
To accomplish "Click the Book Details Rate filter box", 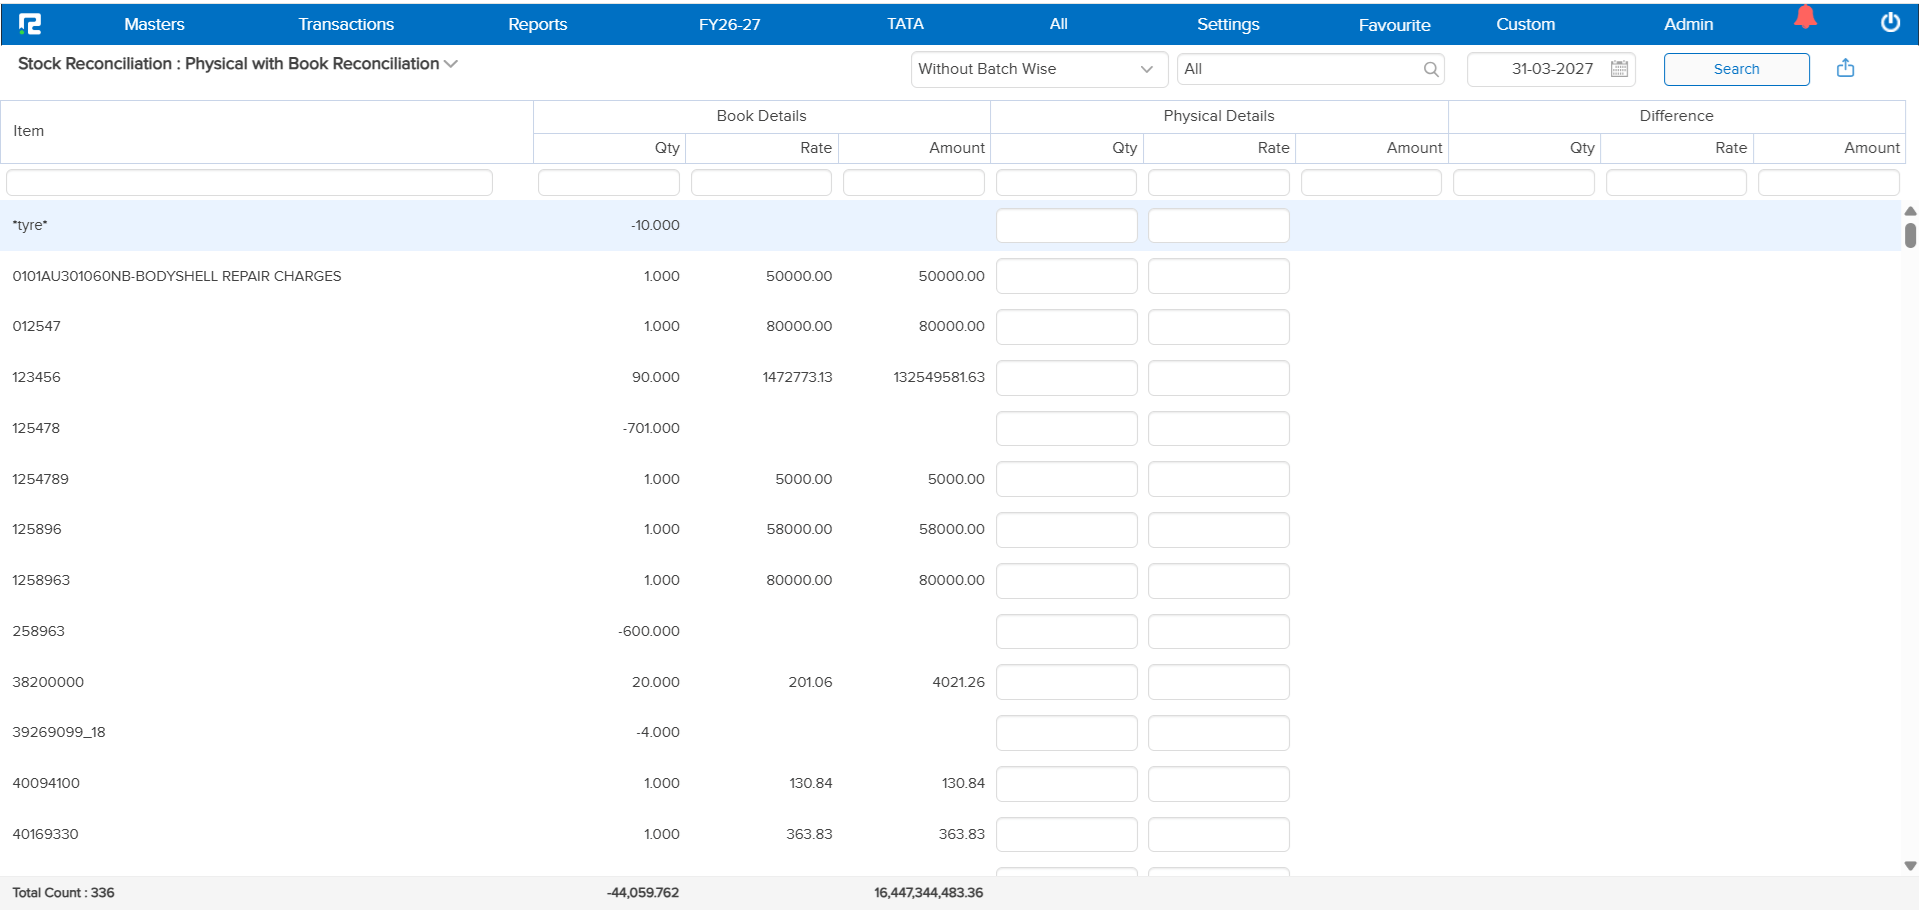I will coord(761,182).
